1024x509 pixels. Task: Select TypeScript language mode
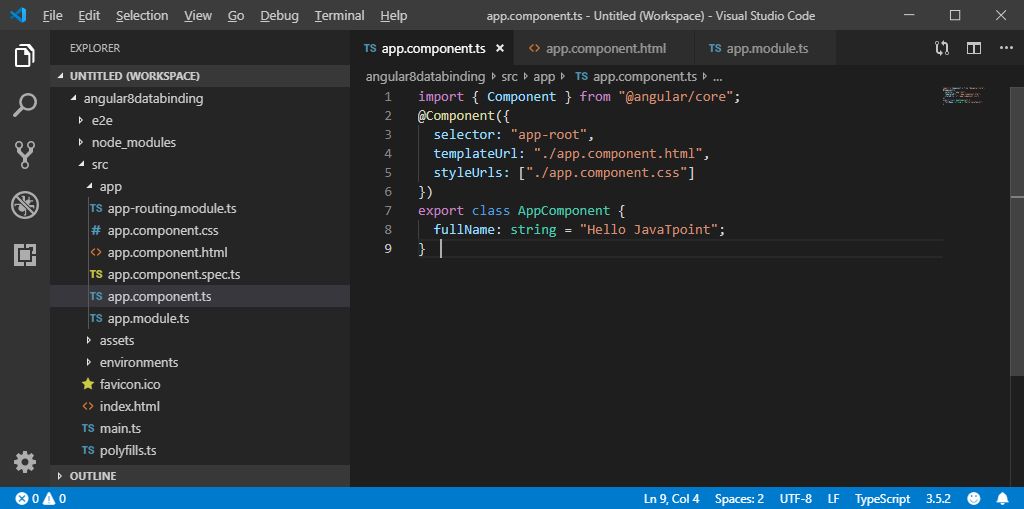(x=882, y=499)
